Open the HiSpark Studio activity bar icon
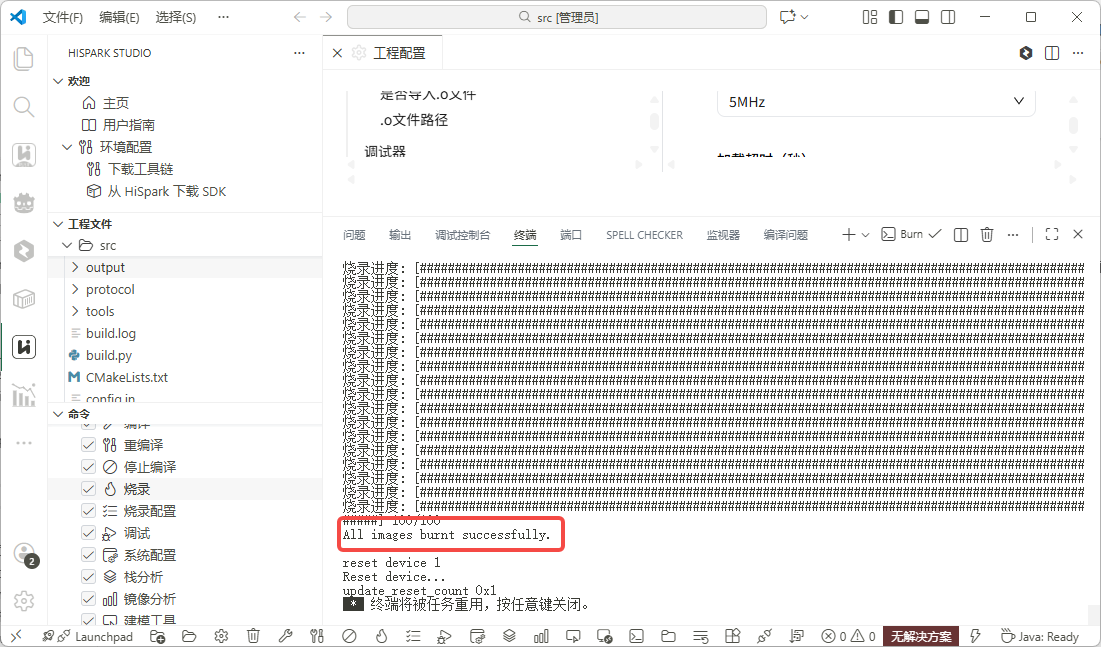The height and width of the screenshot is (647, 1101). point(24,347)
